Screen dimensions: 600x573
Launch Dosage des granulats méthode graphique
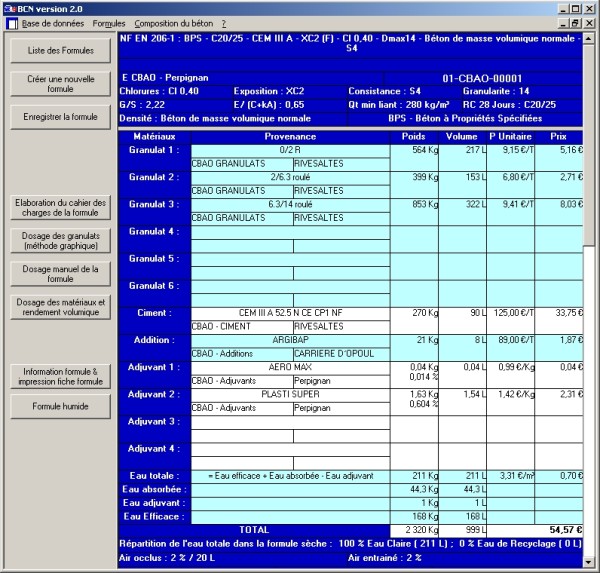point(60,240)
